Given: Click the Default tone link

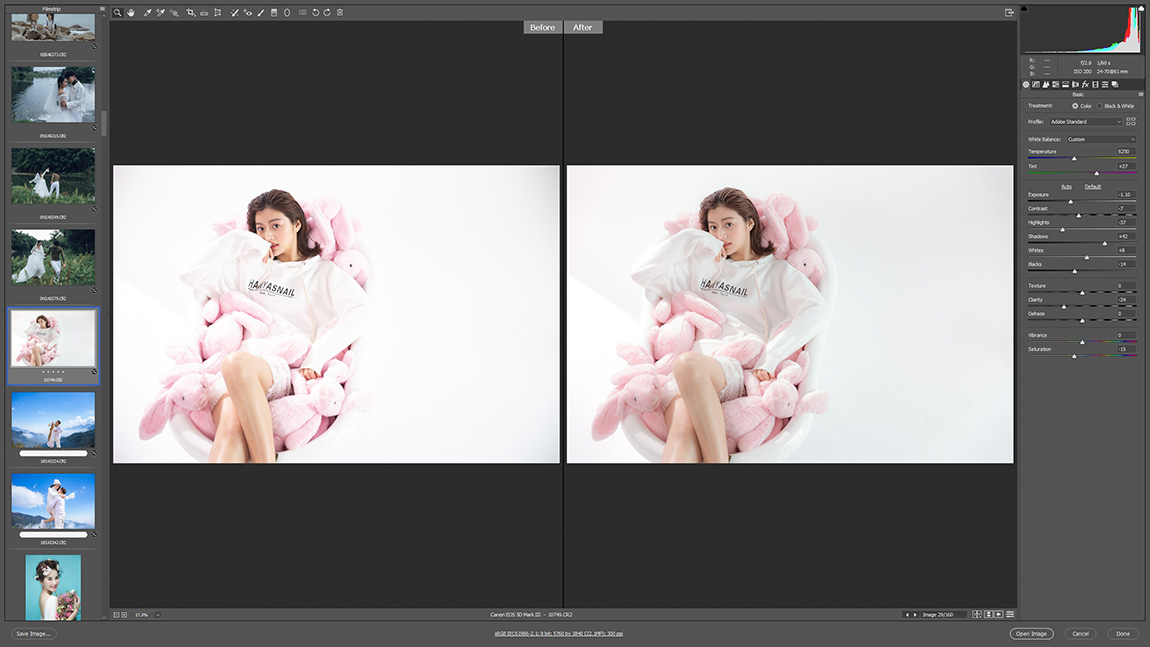Looking at the screenshot, I should coord(1093,186).
